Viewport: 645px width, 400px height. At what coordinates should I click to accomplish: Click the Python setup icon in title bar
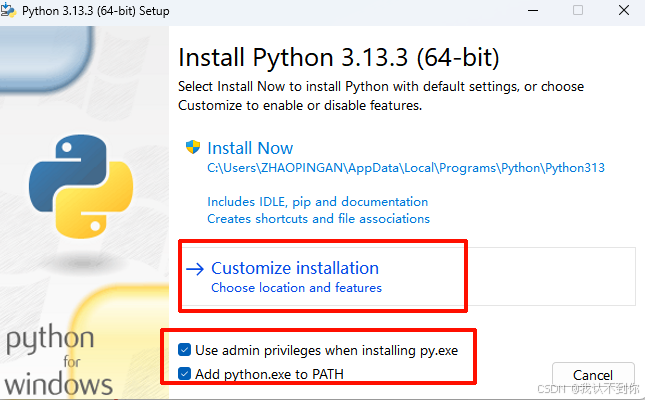[8, 10]
